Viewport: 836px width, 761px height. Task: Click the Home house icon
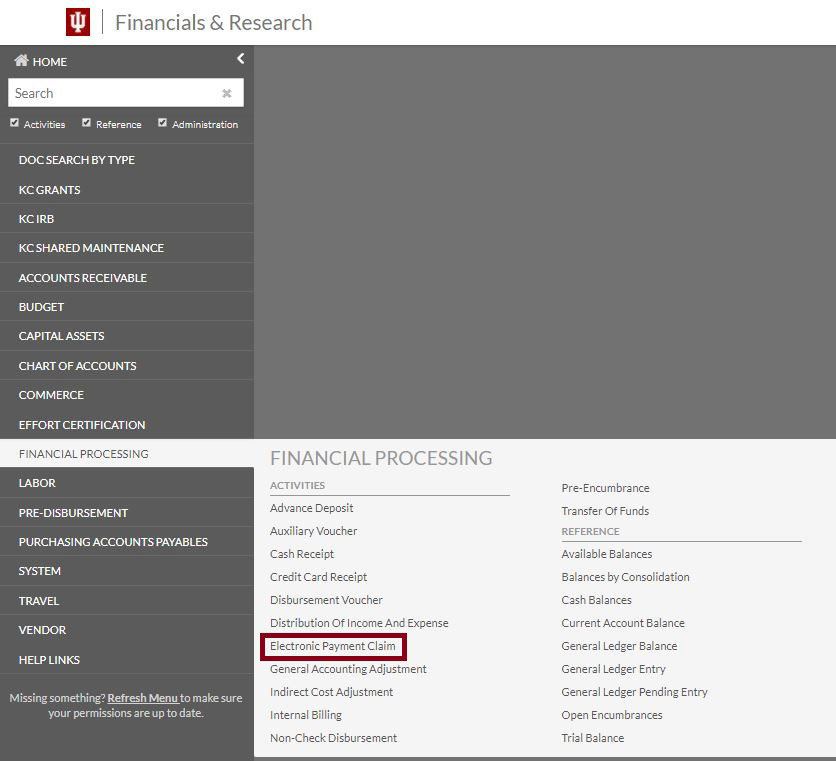[21, 61]
